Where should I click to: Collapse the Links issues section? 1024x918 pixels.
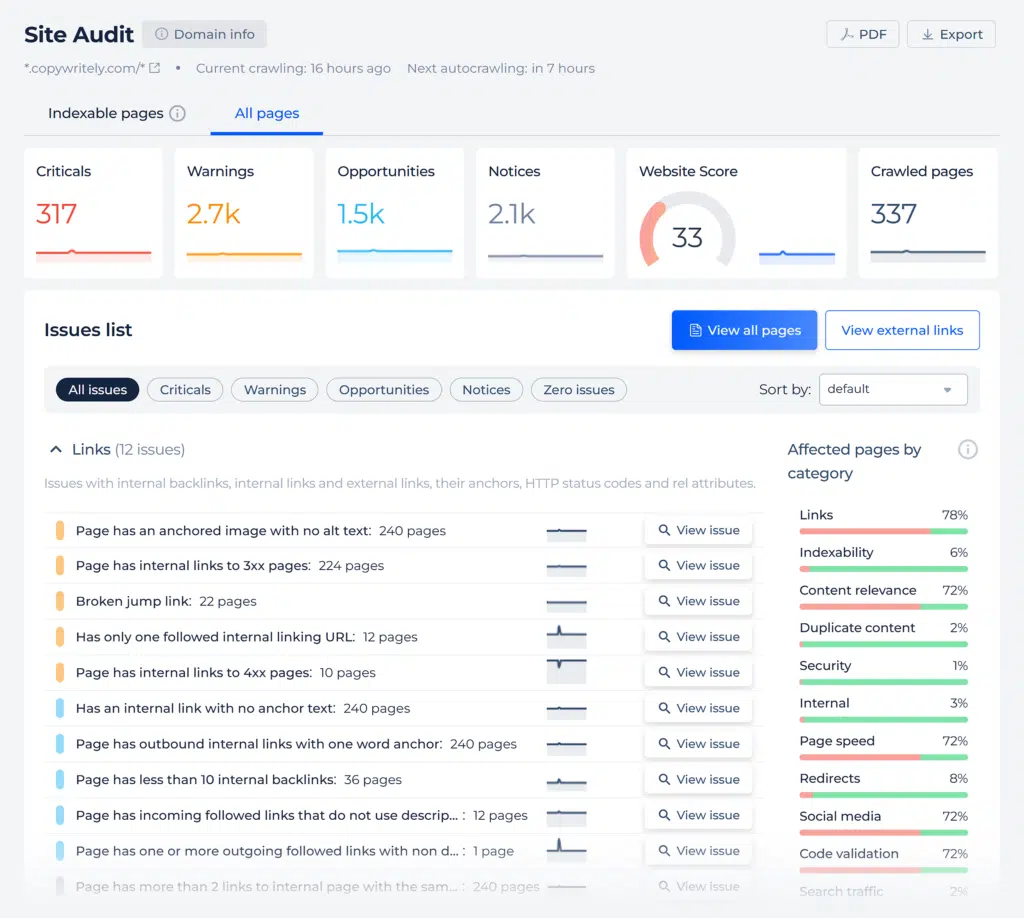pos(56,450)
